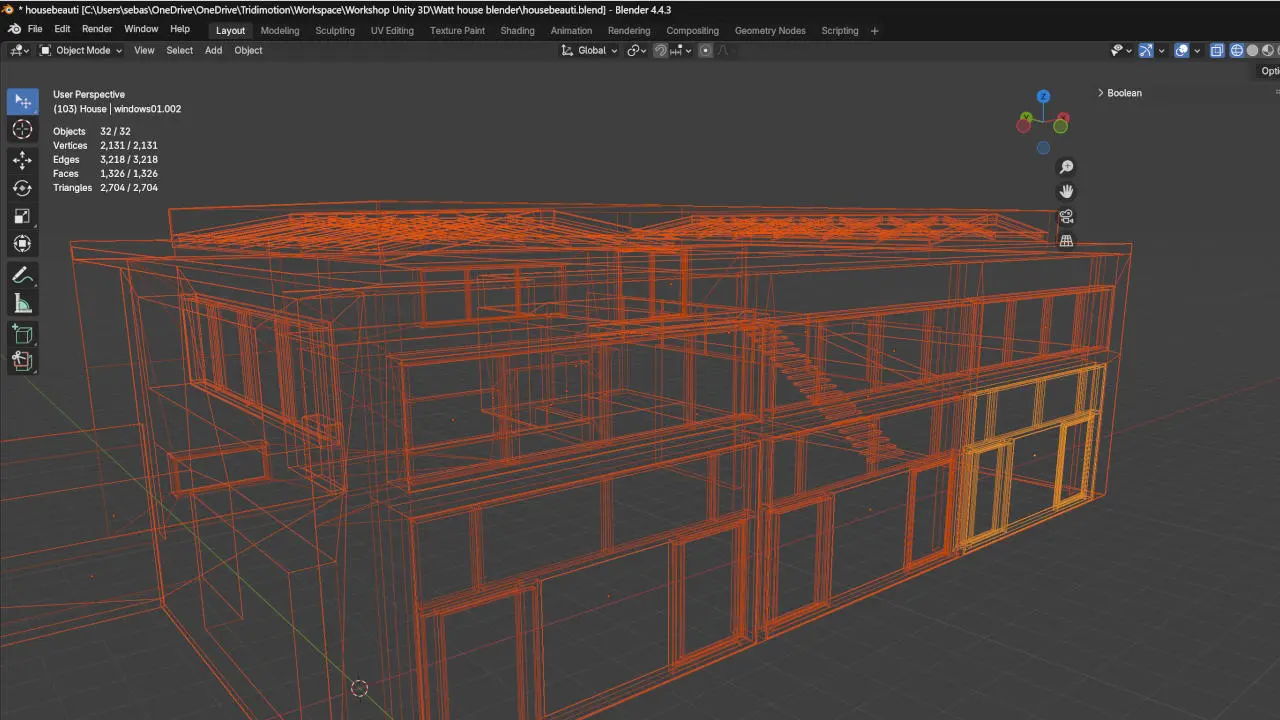Toggle X-Ray mode in the header
Viewport: 1280px width, 720px height.
coord(1217,50)
